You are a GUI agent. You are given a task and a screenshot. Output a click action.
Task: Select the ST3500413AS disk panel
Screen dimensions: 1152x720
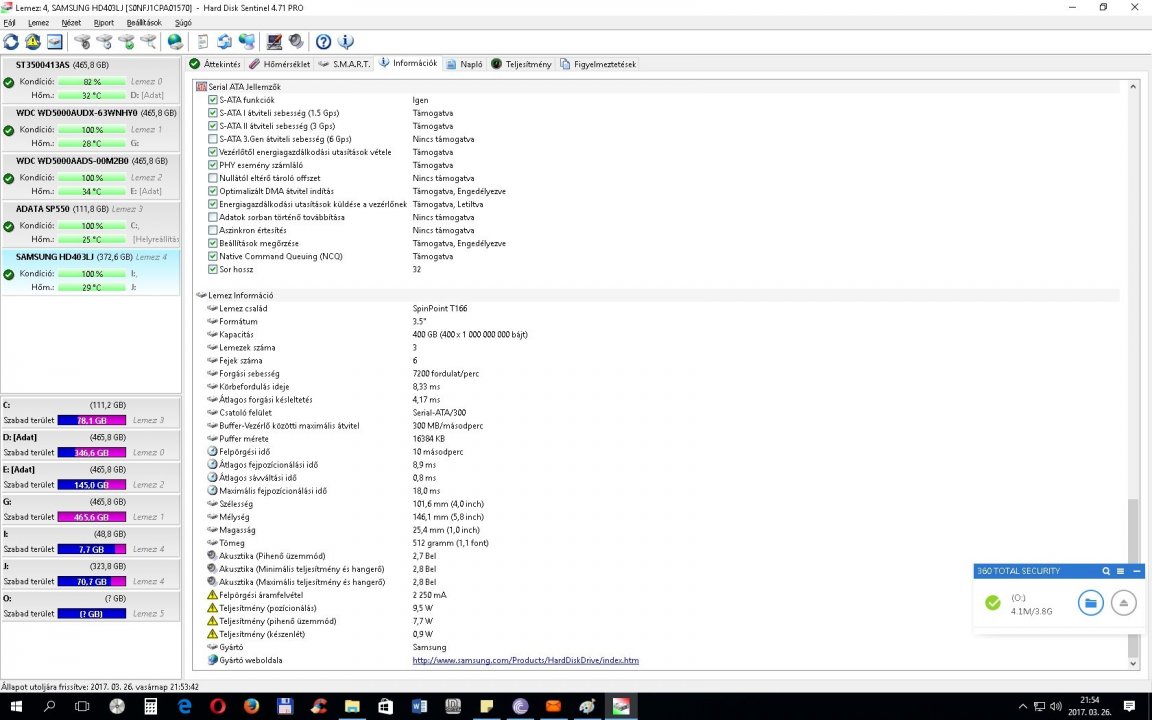click(x=90, y=79)
